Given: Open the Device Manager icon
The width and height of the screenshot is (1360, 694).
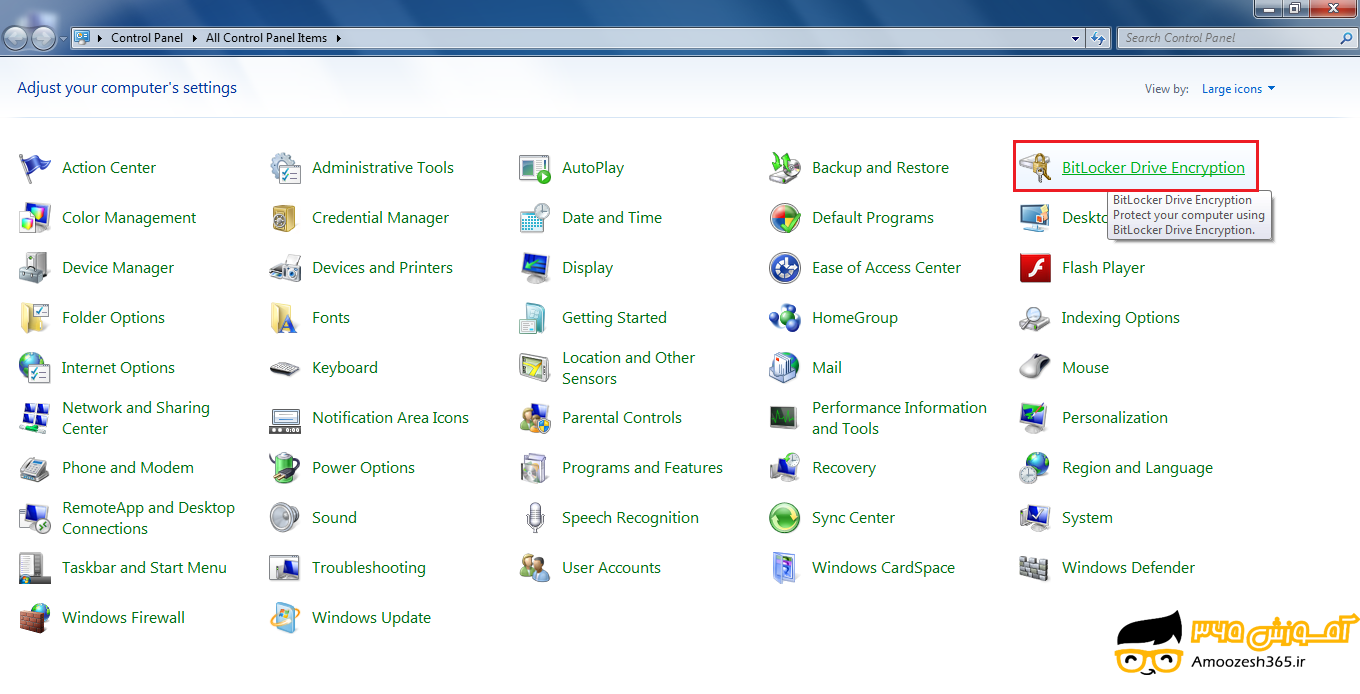Looking at the screenshot, I should click(x=35, y=268).
